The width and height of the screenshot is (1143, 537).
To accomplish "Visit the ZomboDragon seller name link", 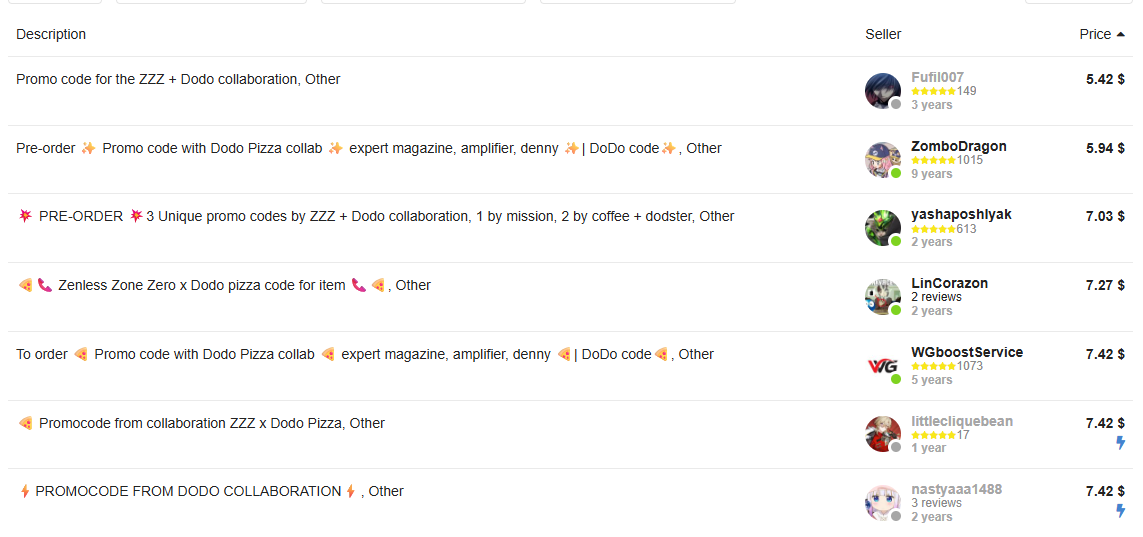I will coord(958,146).
